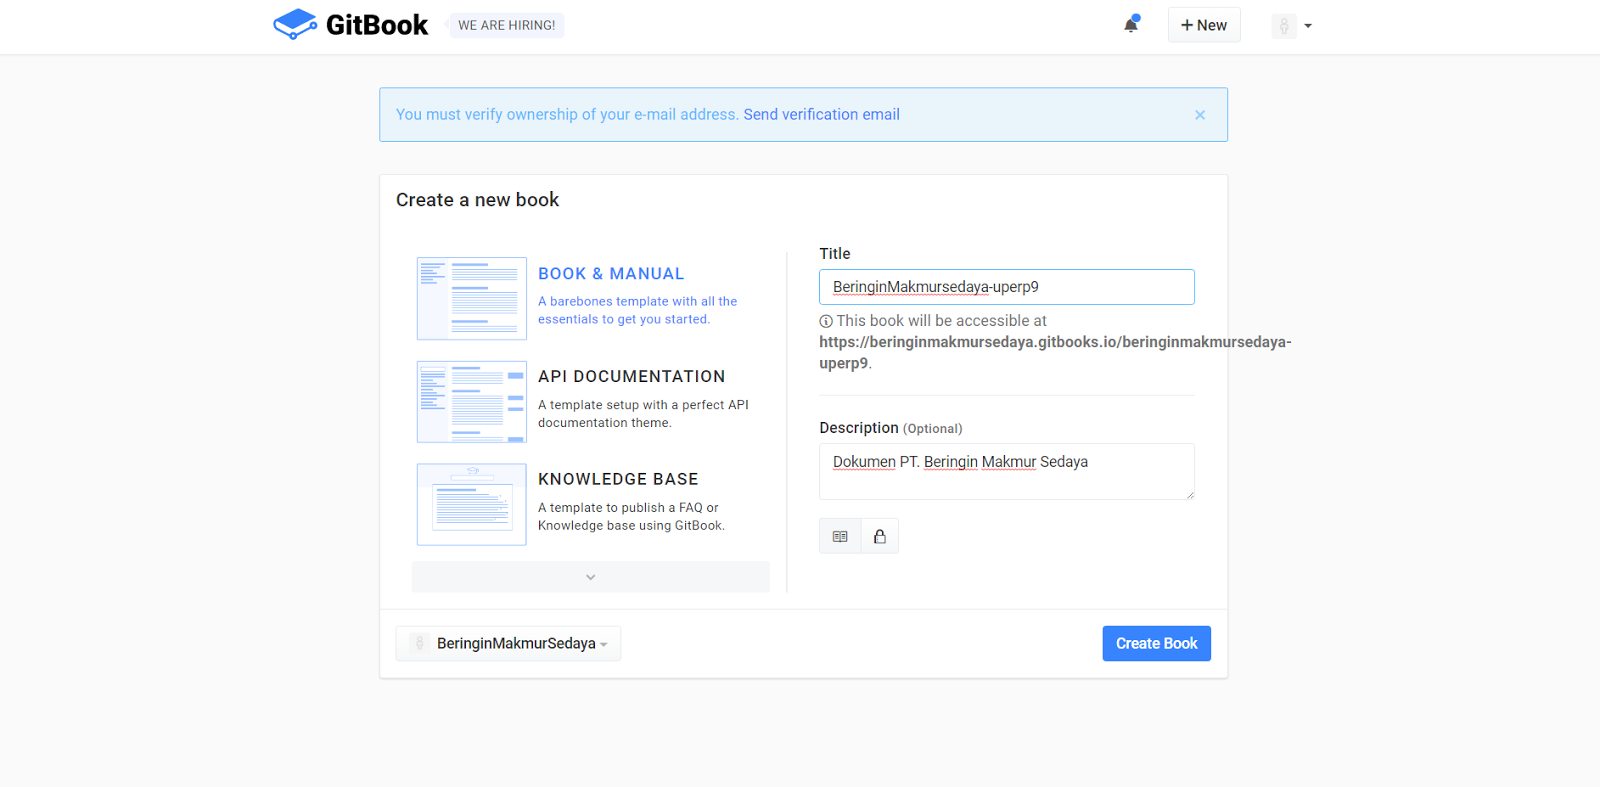Click the API Documentation template description
Screen dimensions: 1600x787
[643, 413]
